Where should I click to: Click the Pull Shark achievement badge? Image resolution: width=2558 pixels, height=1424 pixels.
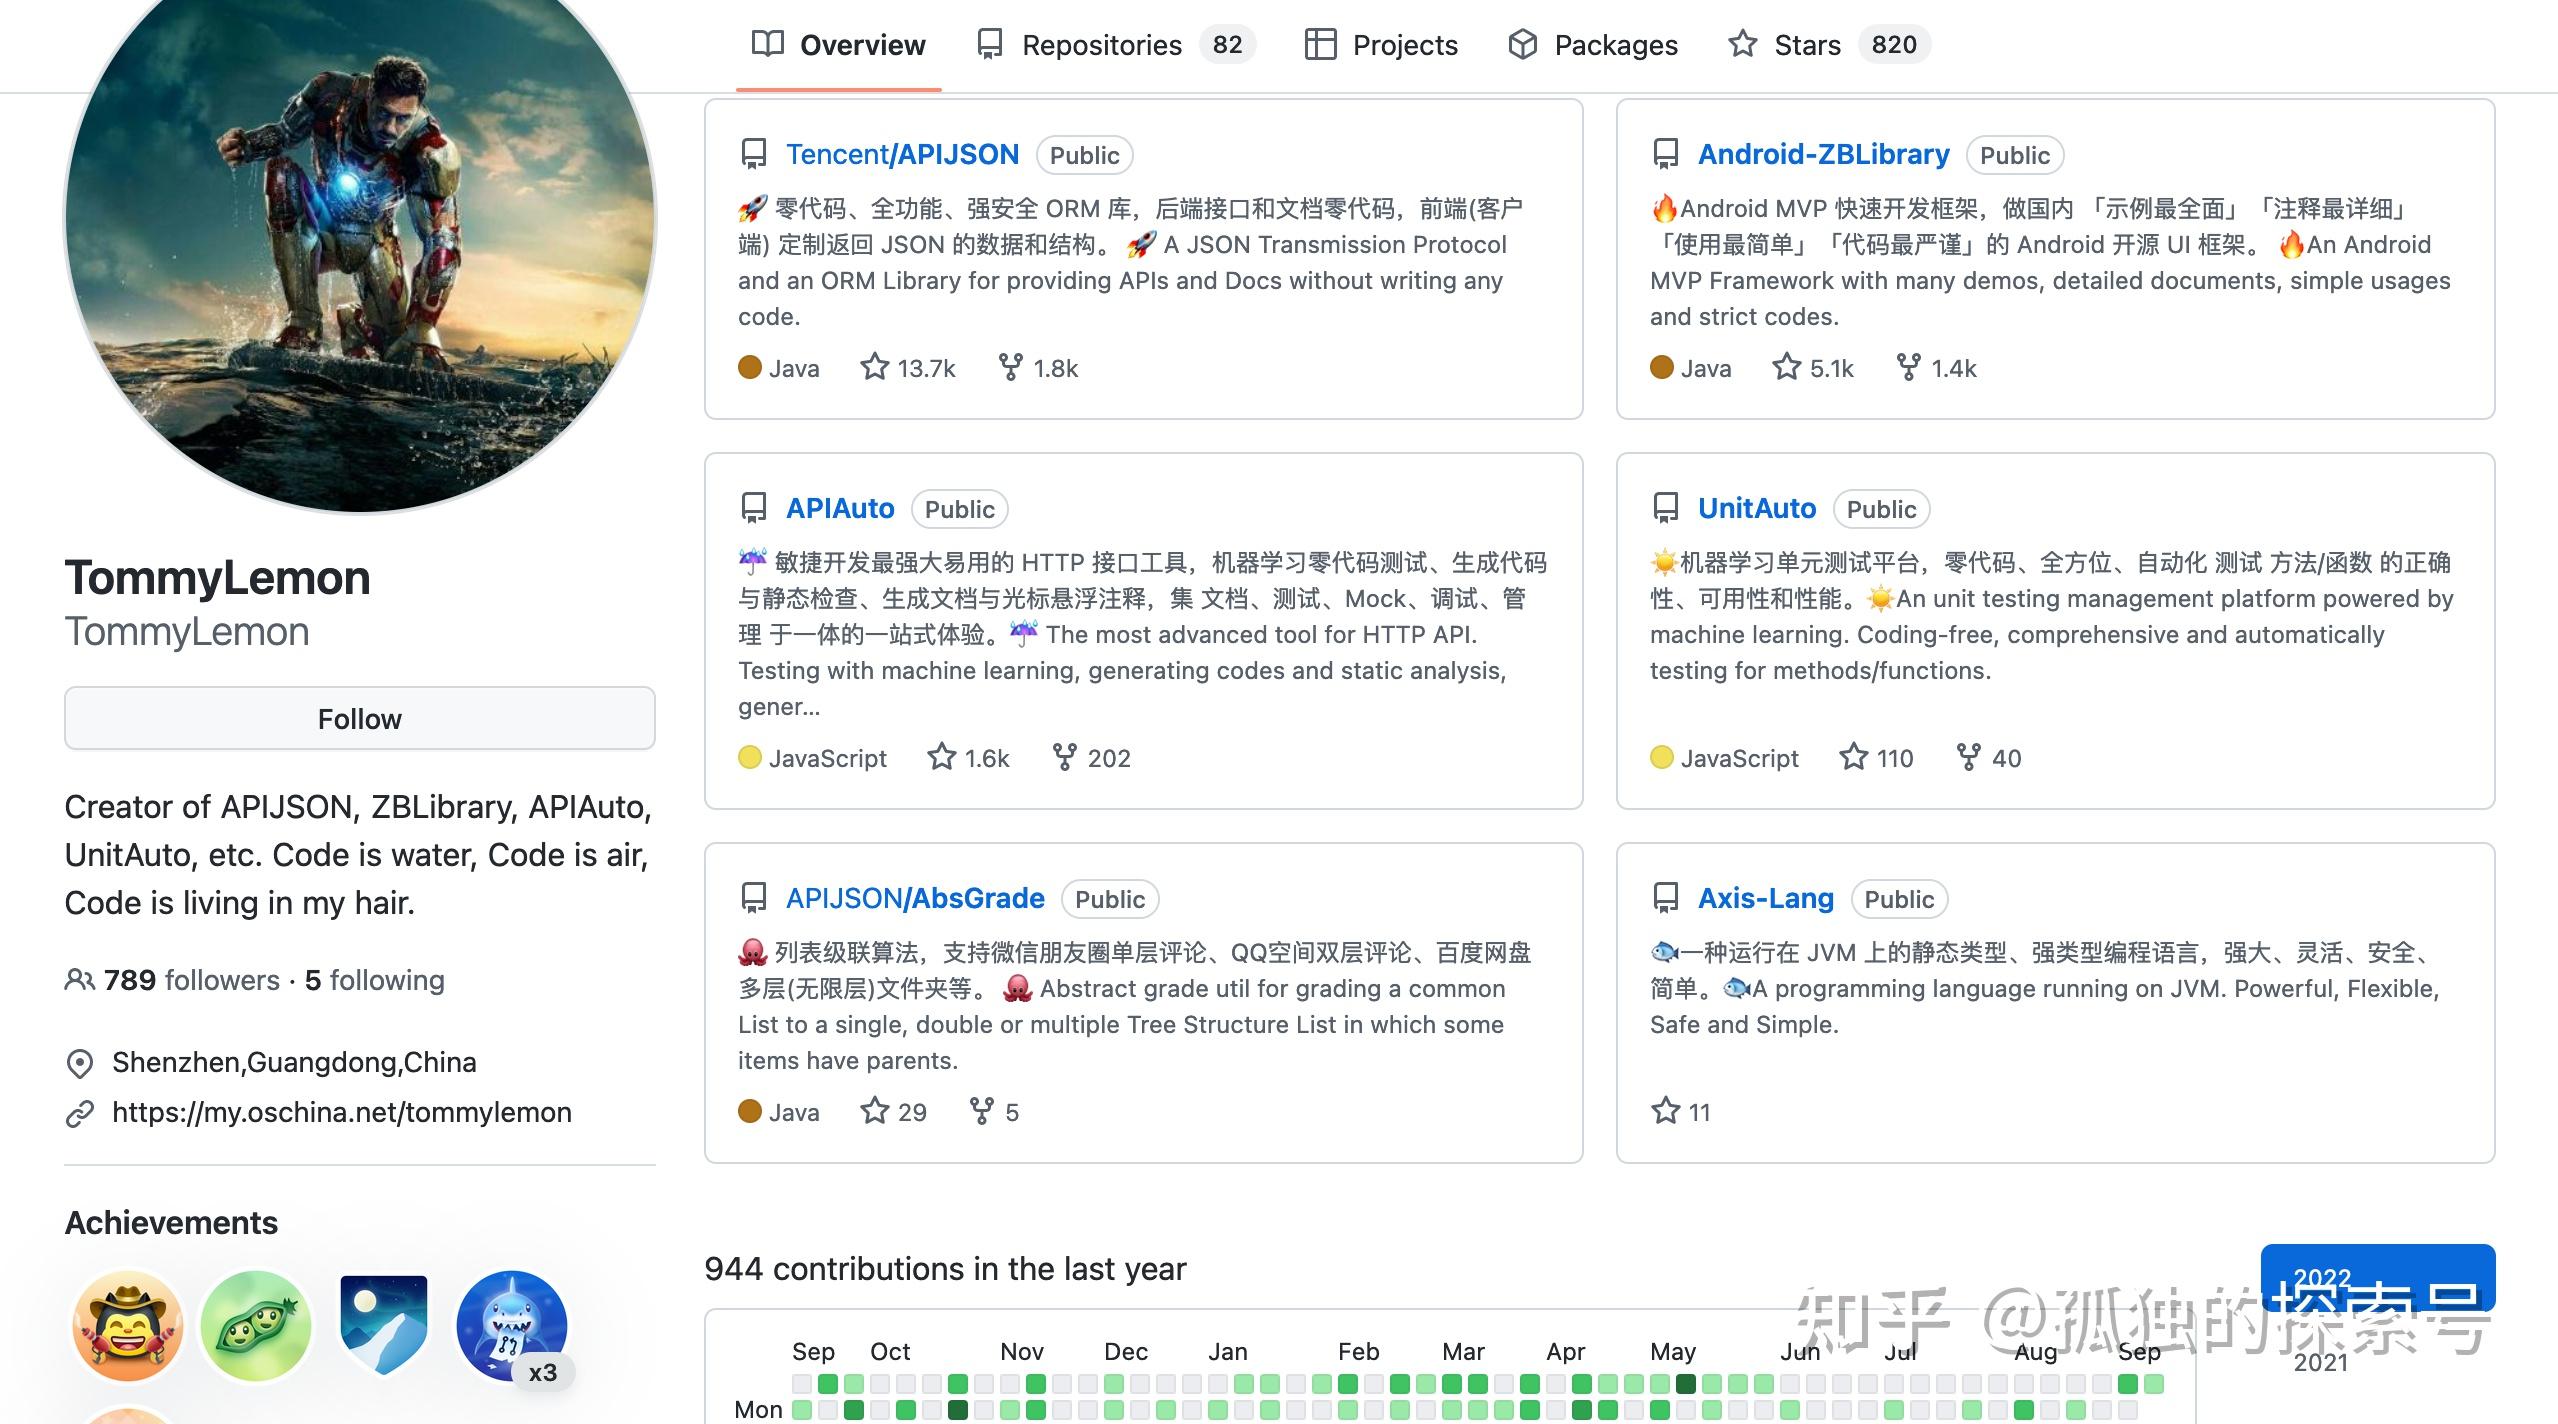point(512,1326)
